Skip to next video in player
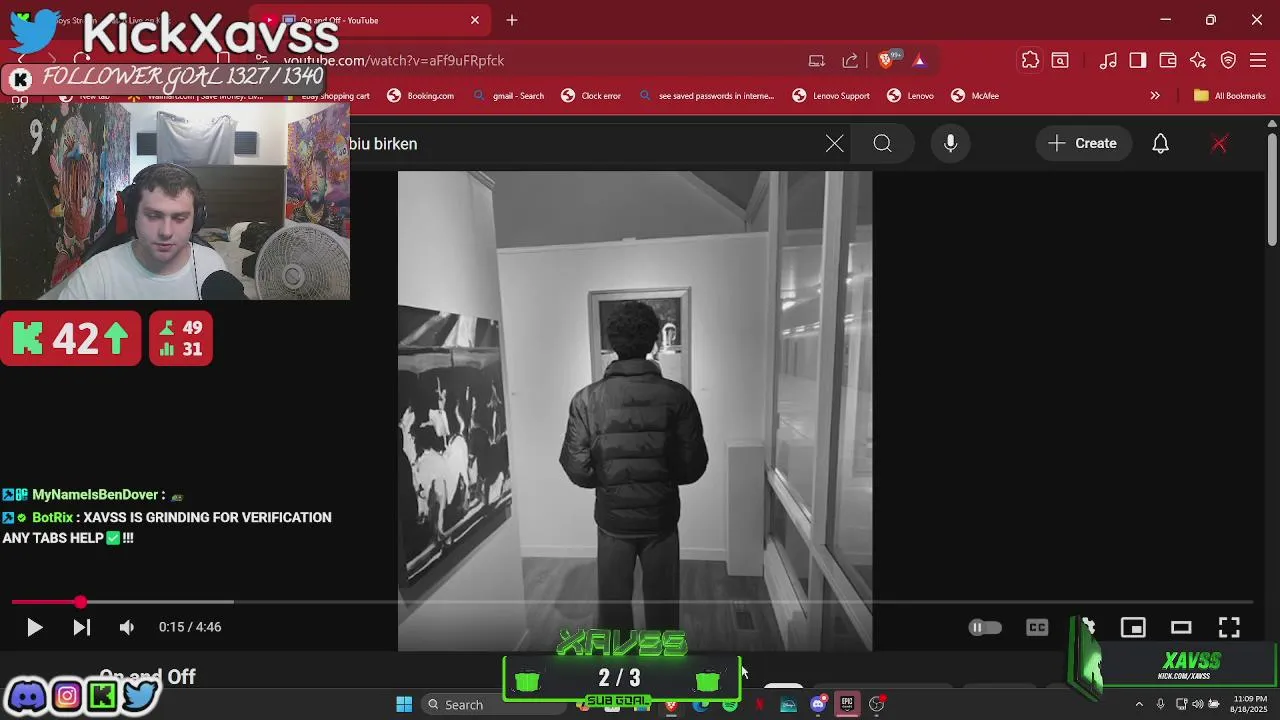The height and width of the screenshot is (720, 1280). click(x=82, y=627)
